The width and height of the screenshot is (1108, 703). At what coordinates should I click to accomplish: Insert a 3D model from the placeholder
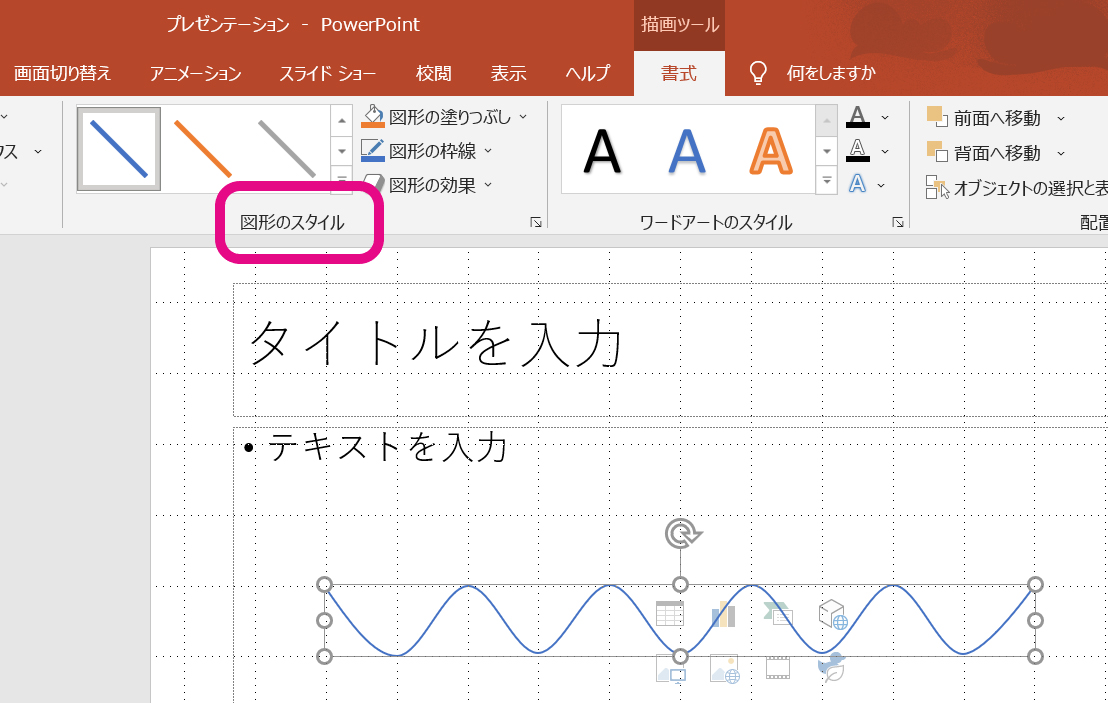832,614
